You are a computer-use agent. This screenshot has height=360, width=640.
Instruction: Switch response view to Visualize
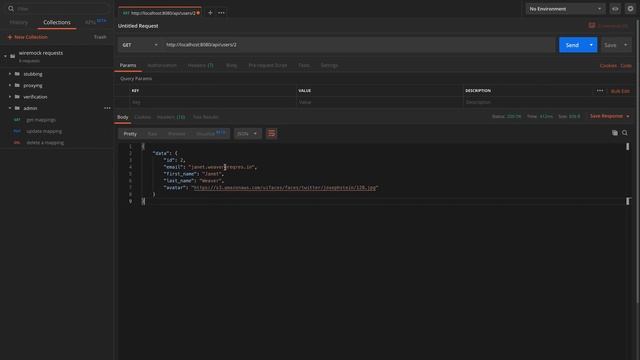(x=205, y=133)
